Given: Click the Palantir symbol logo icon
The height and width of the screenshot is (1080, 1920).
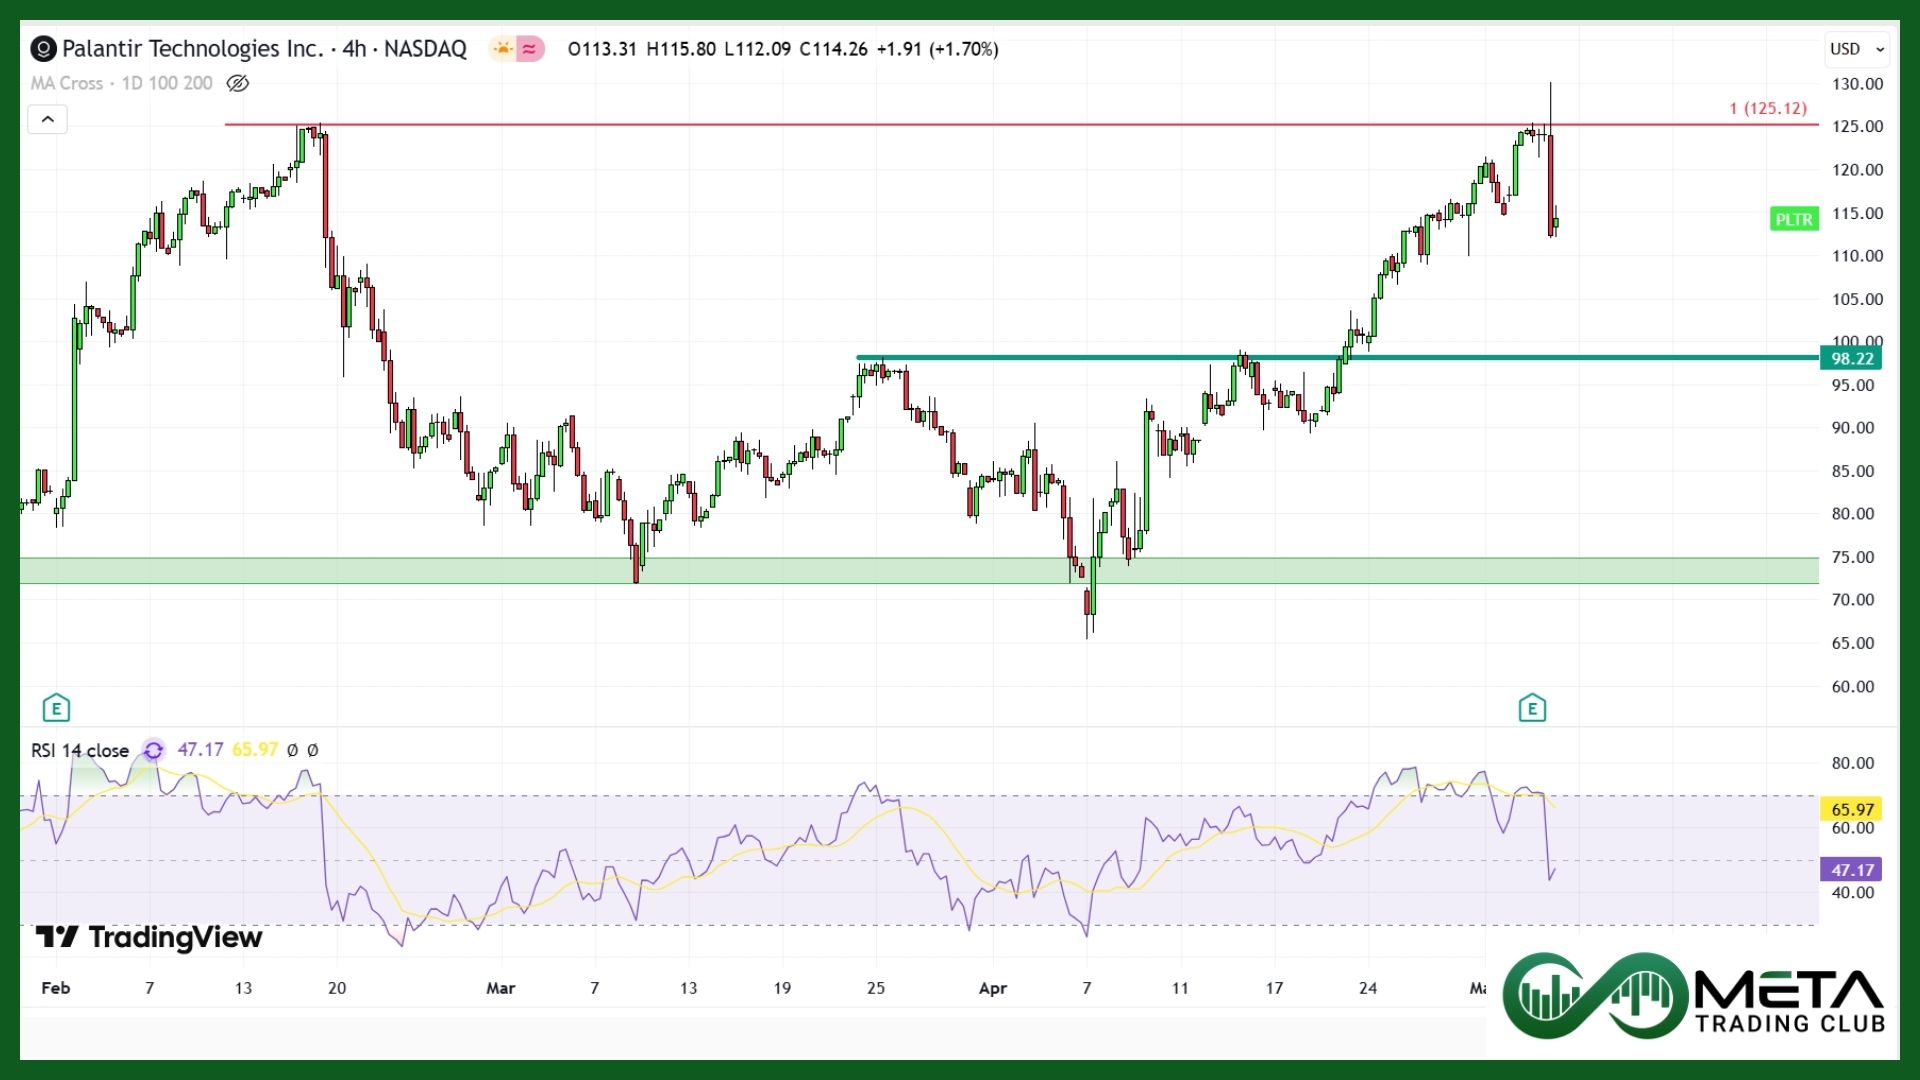Looking at the screenshot, I should pyautogui.click(x=43, y=48).
